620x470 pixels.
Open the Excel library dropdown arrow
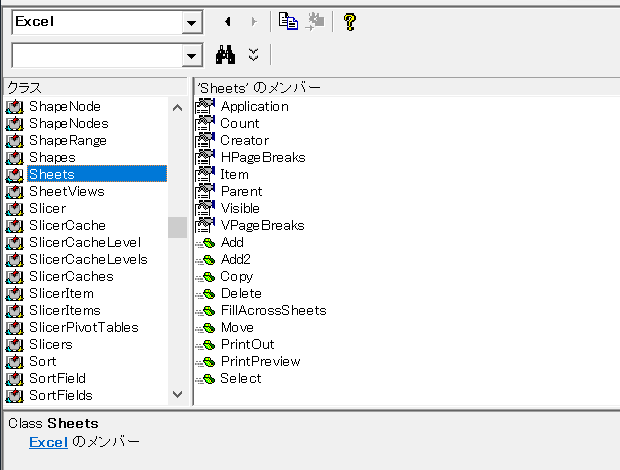click(x=192, y=23)
